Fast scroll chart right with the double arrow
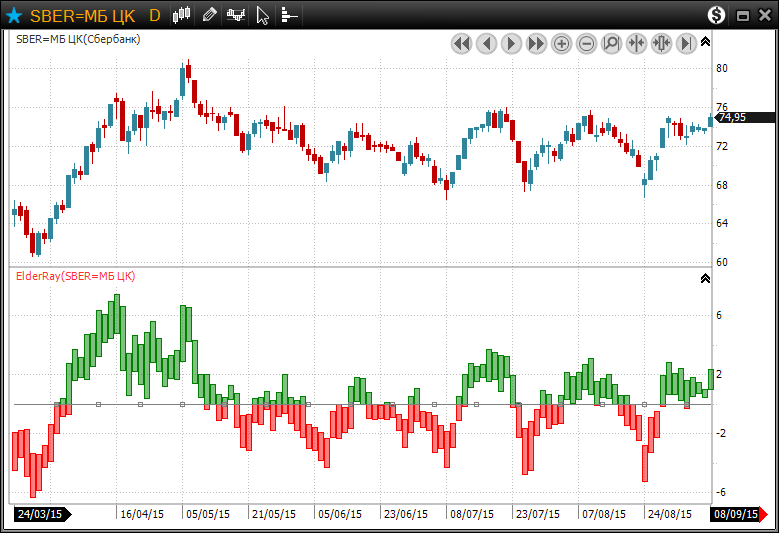 (536, 43)
